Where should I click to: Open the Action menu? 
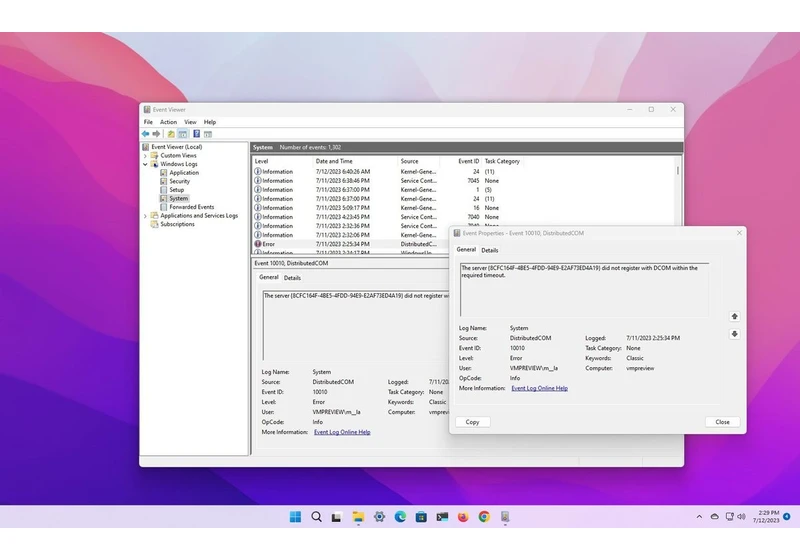(168, 122)
